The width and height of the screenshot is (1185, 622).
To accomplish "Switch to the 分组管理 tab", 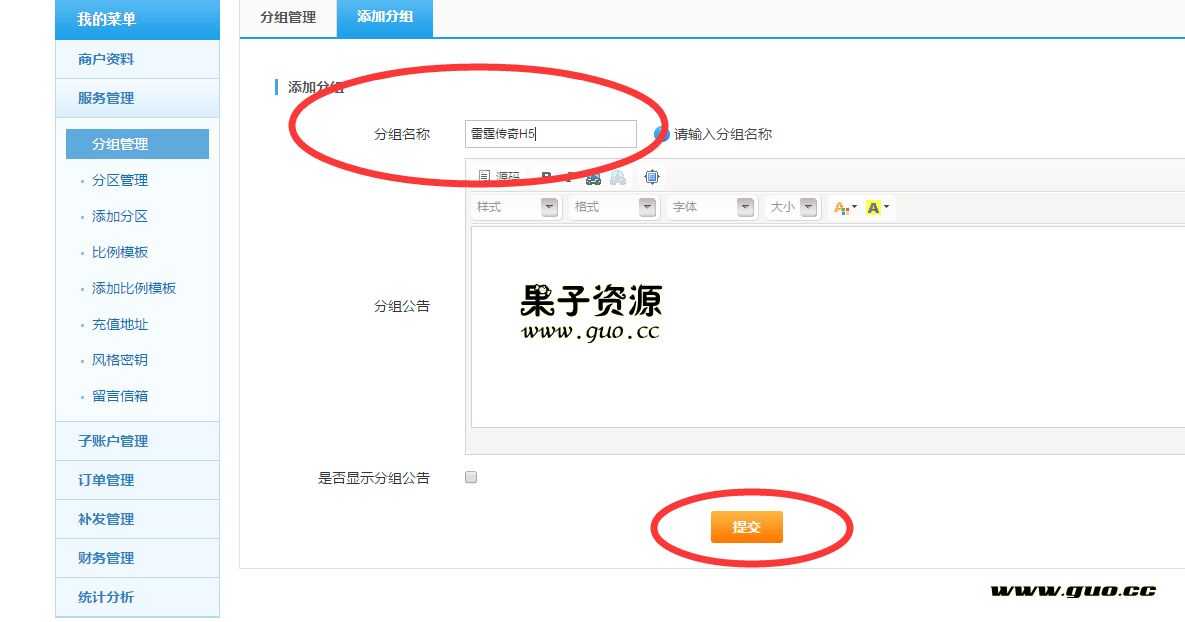I will click(288, 18).
